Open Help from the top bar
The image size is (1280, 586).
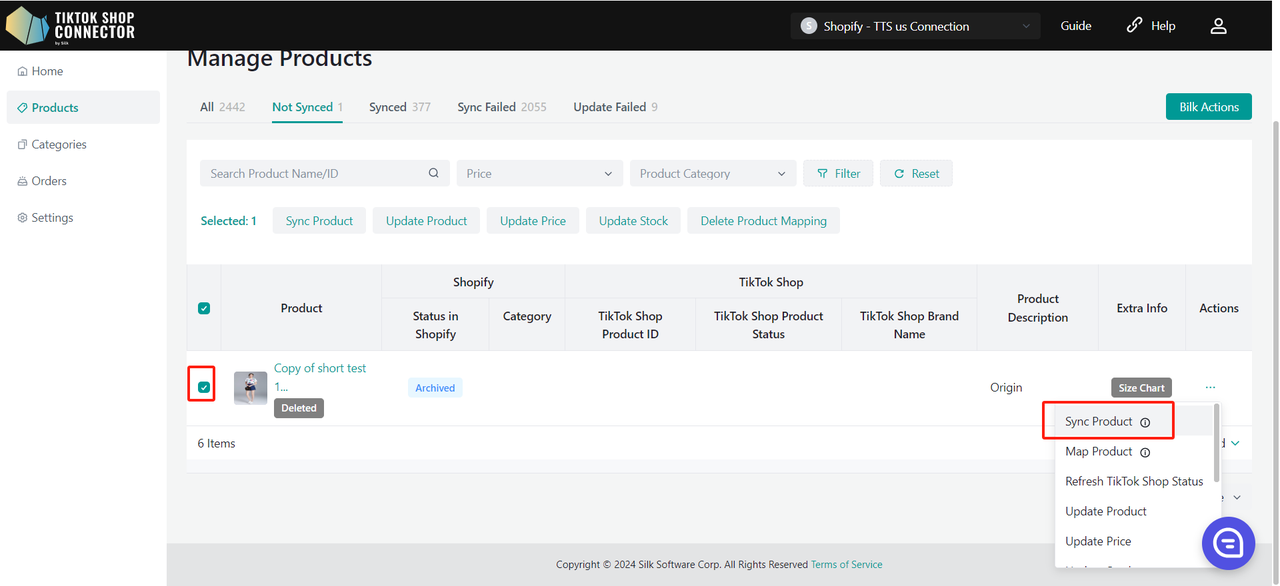coord(1151,26)
